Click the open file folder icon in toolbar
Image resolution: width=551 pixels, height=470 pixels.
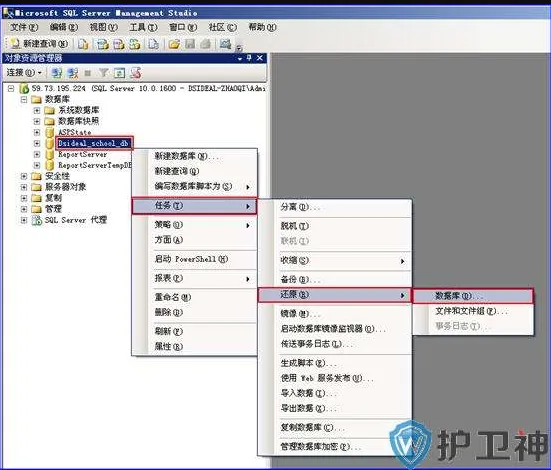[x=174, y=44]
